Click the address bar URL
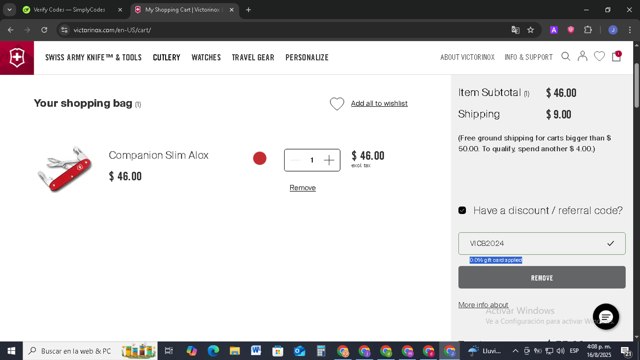 point(112,30)
